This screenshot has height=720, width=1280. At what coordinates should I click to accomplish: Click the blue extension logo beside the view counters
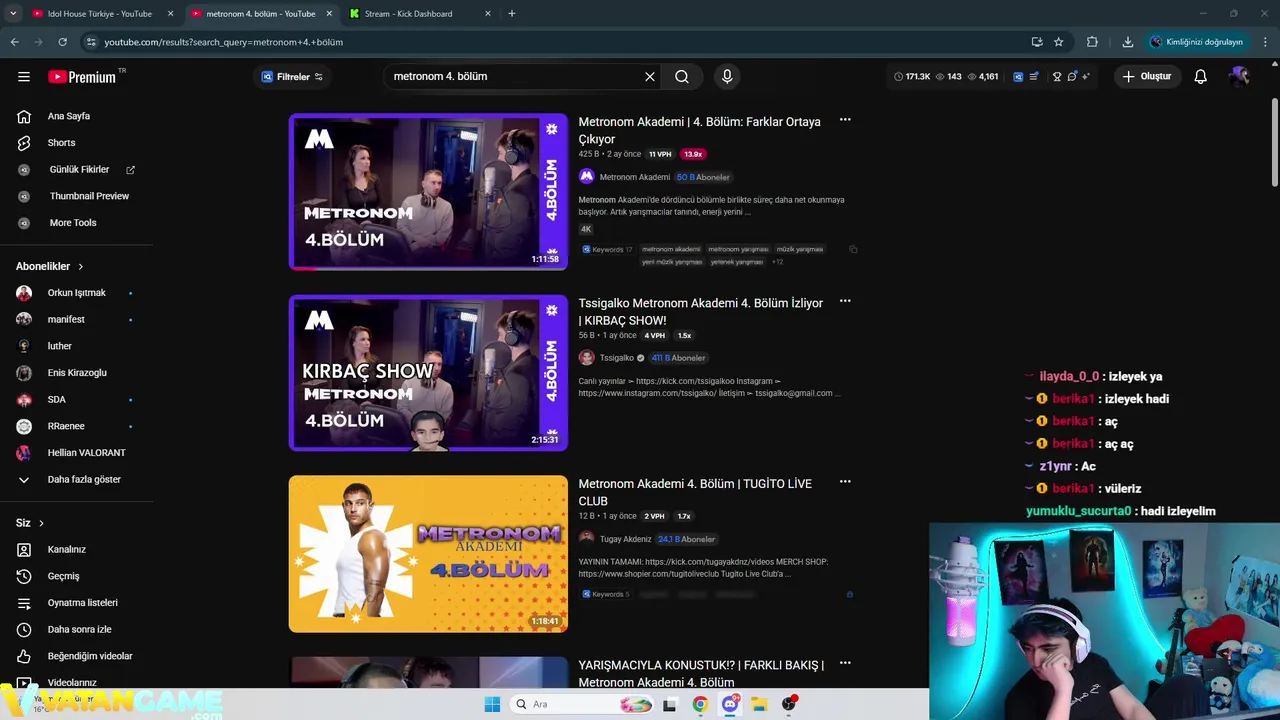tap(1018, 77)
